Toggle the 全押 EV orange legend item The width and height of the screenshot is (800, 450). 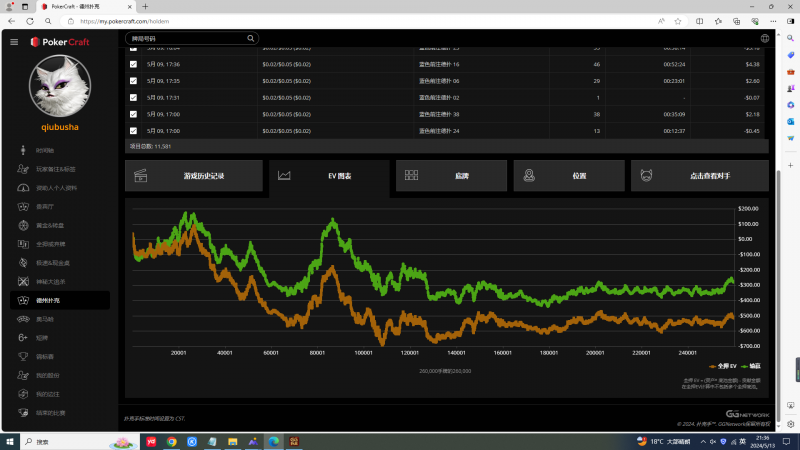(724, 366)
